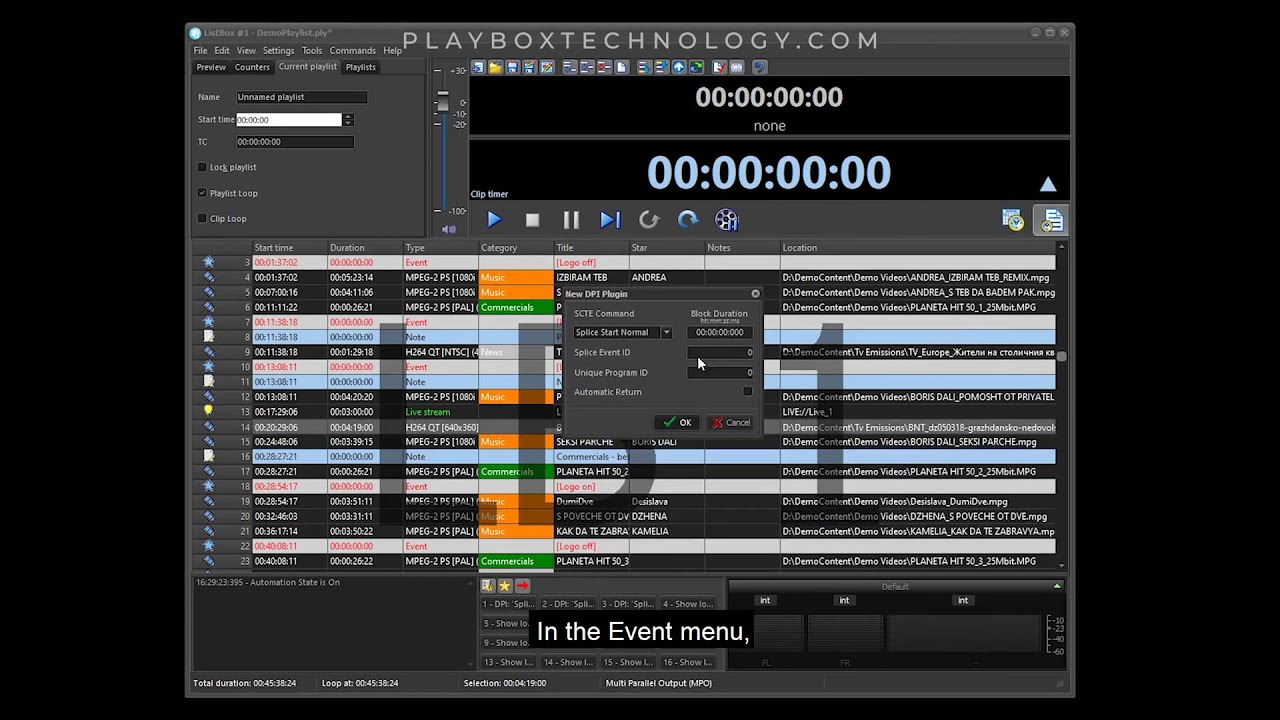Screen dimensions: 1280x720
Task: Open the film reel trimmer icon
Action: coord(726,220)
